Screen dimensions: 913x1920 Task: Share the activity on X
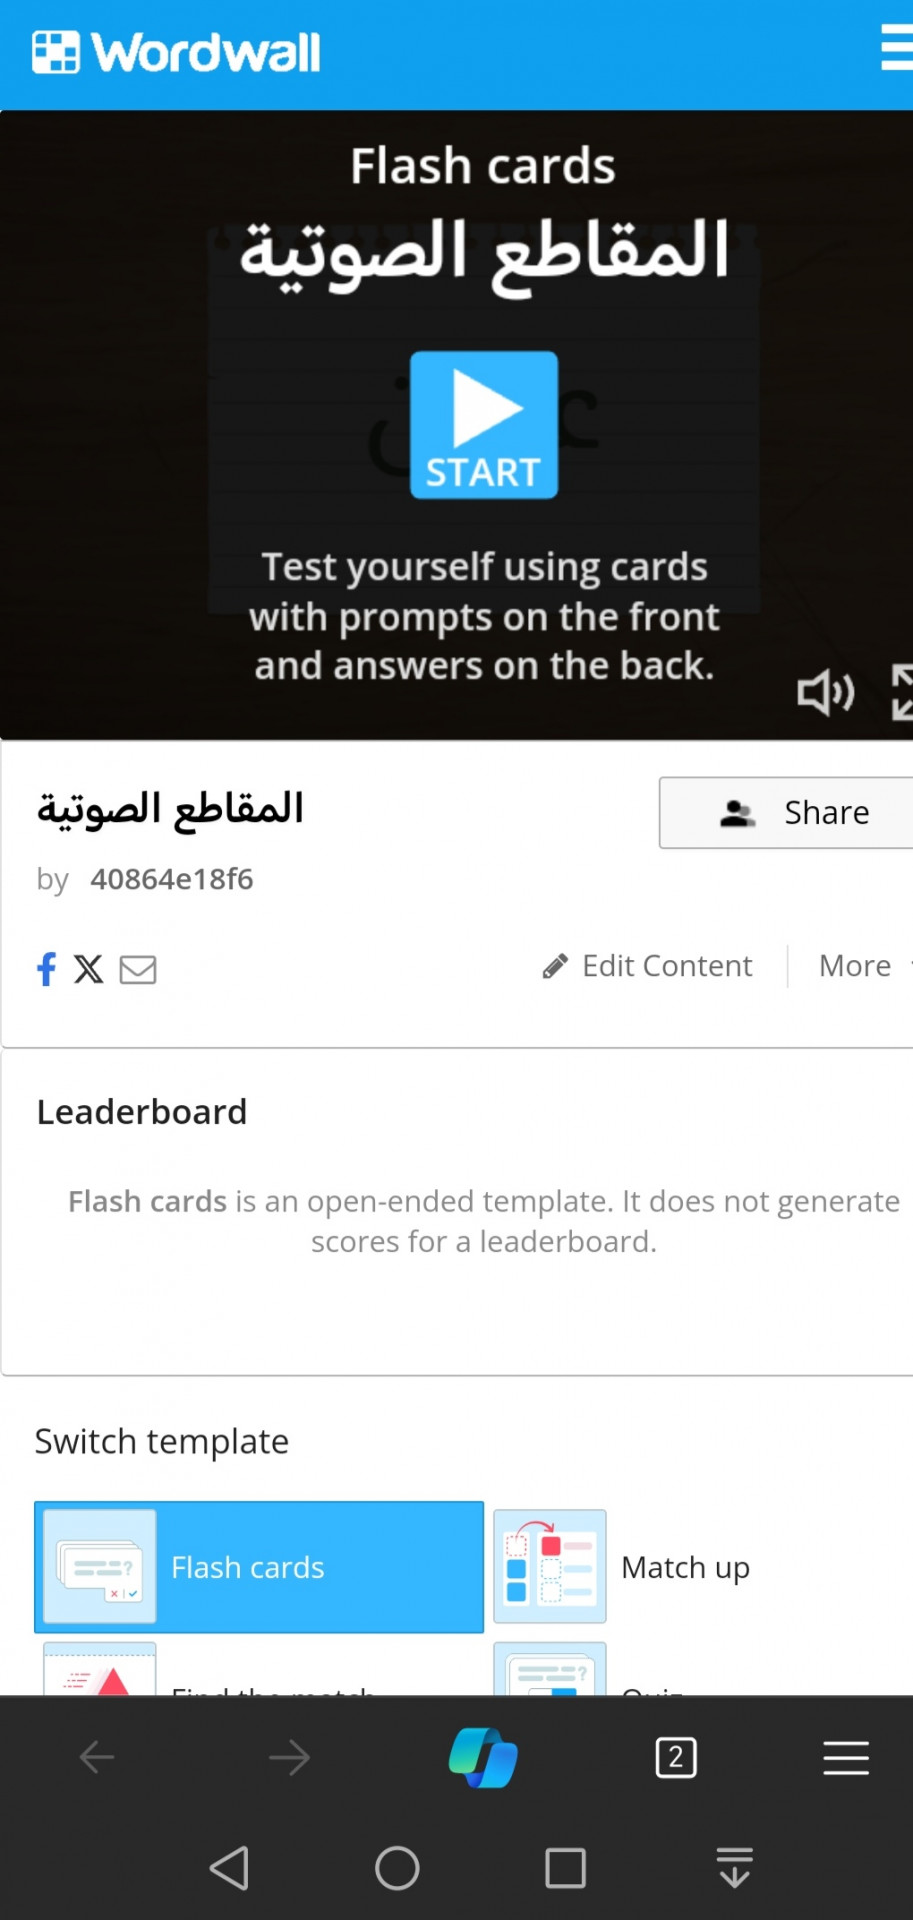click(x=89, y=968)
